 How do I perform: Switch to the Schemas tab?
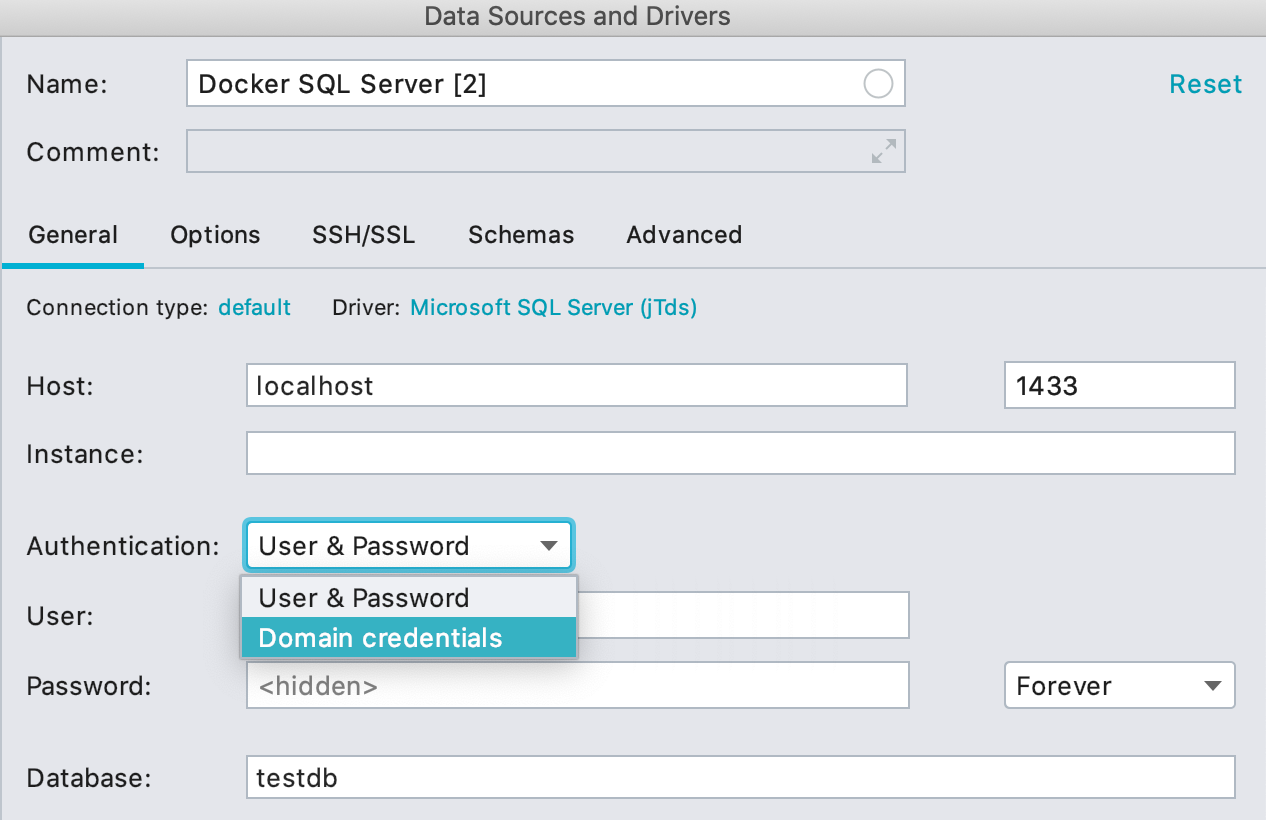pos(521,235)
